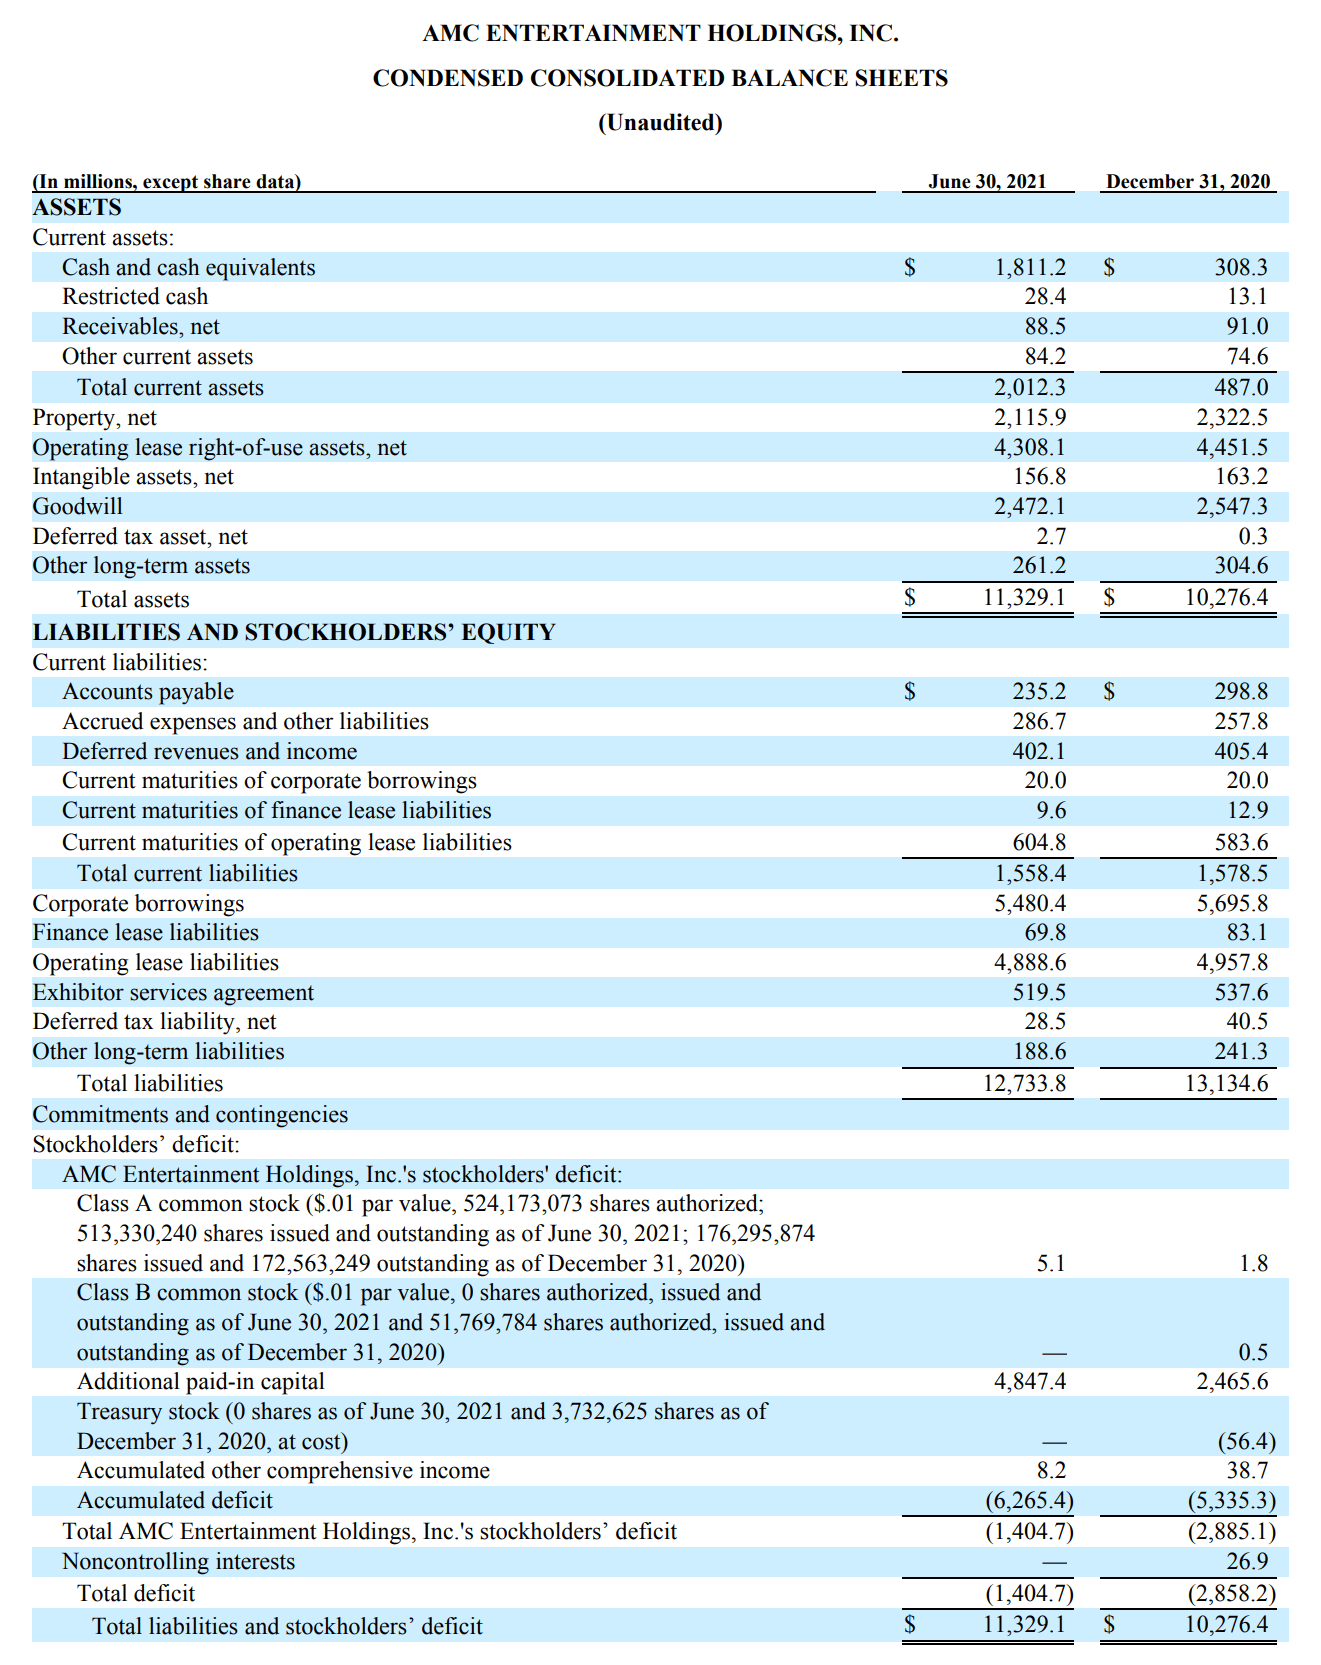Select other long-term assets value '304.6'
The width and height of the screenshot is (1321, 1665).
click(x=1241, y=566)
